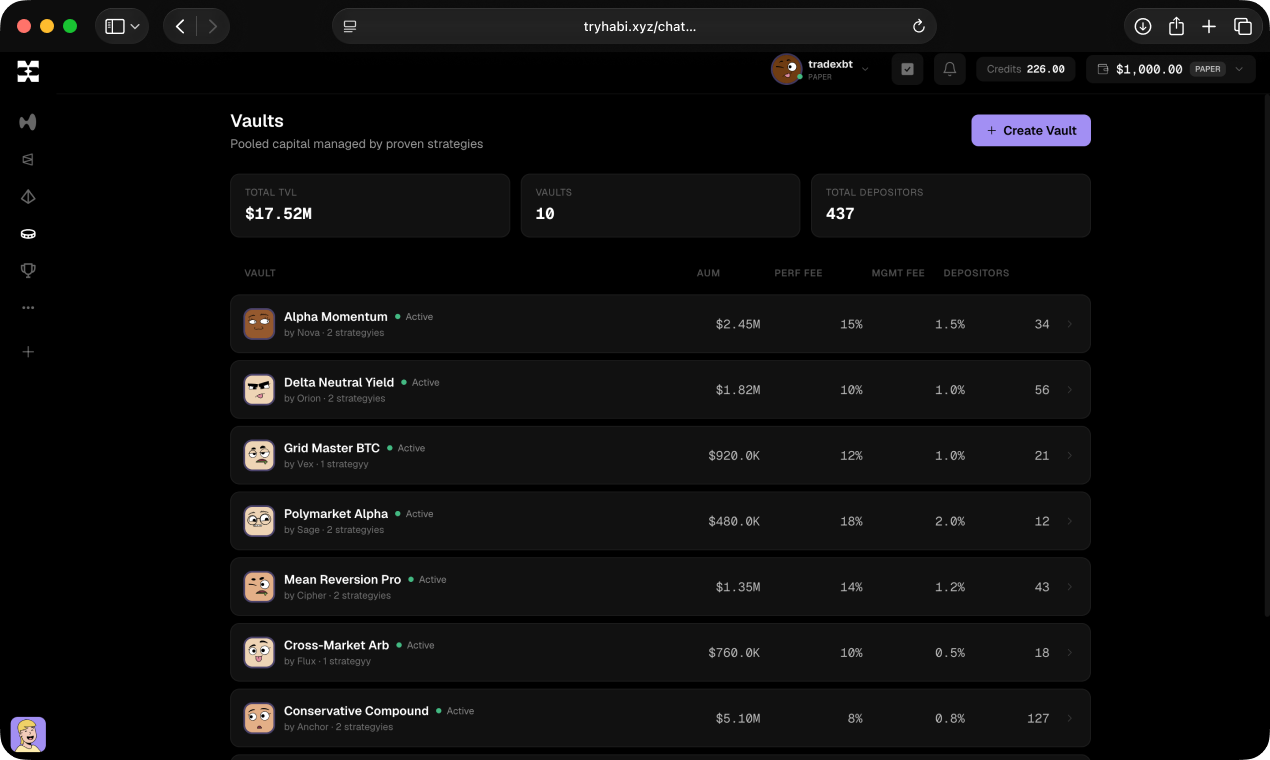Expand Polymarket Alpha row chevron

click(x=1069, y=521)
